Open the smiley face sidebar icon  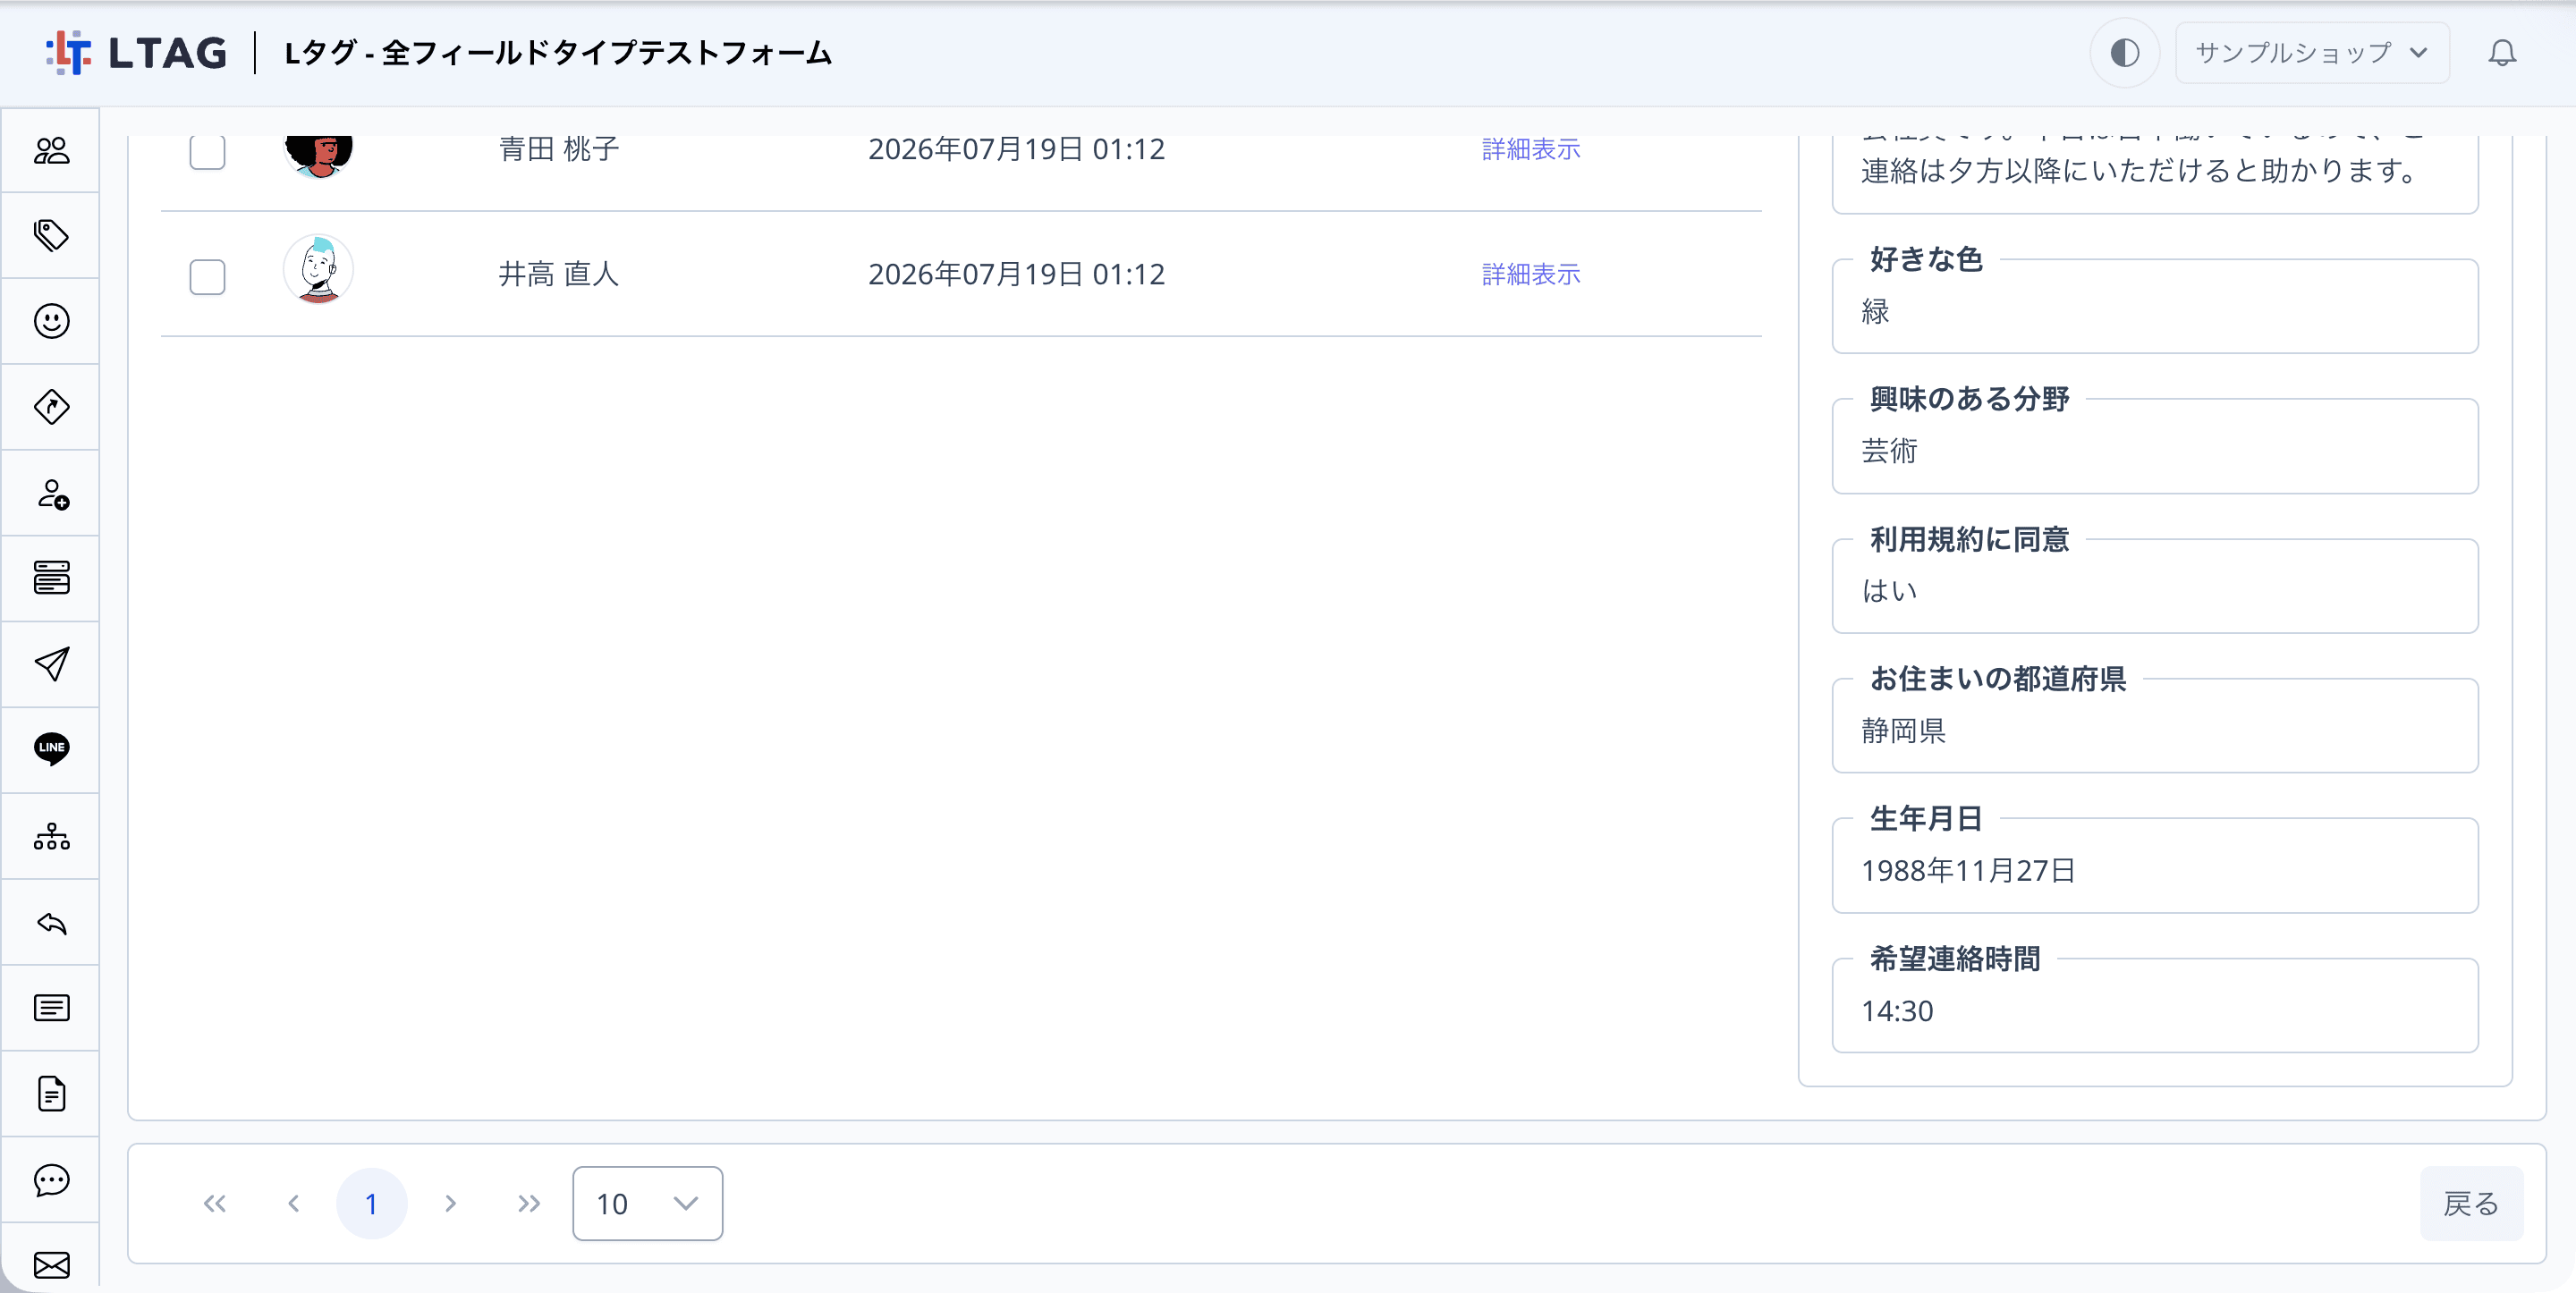tap(51, 321)
